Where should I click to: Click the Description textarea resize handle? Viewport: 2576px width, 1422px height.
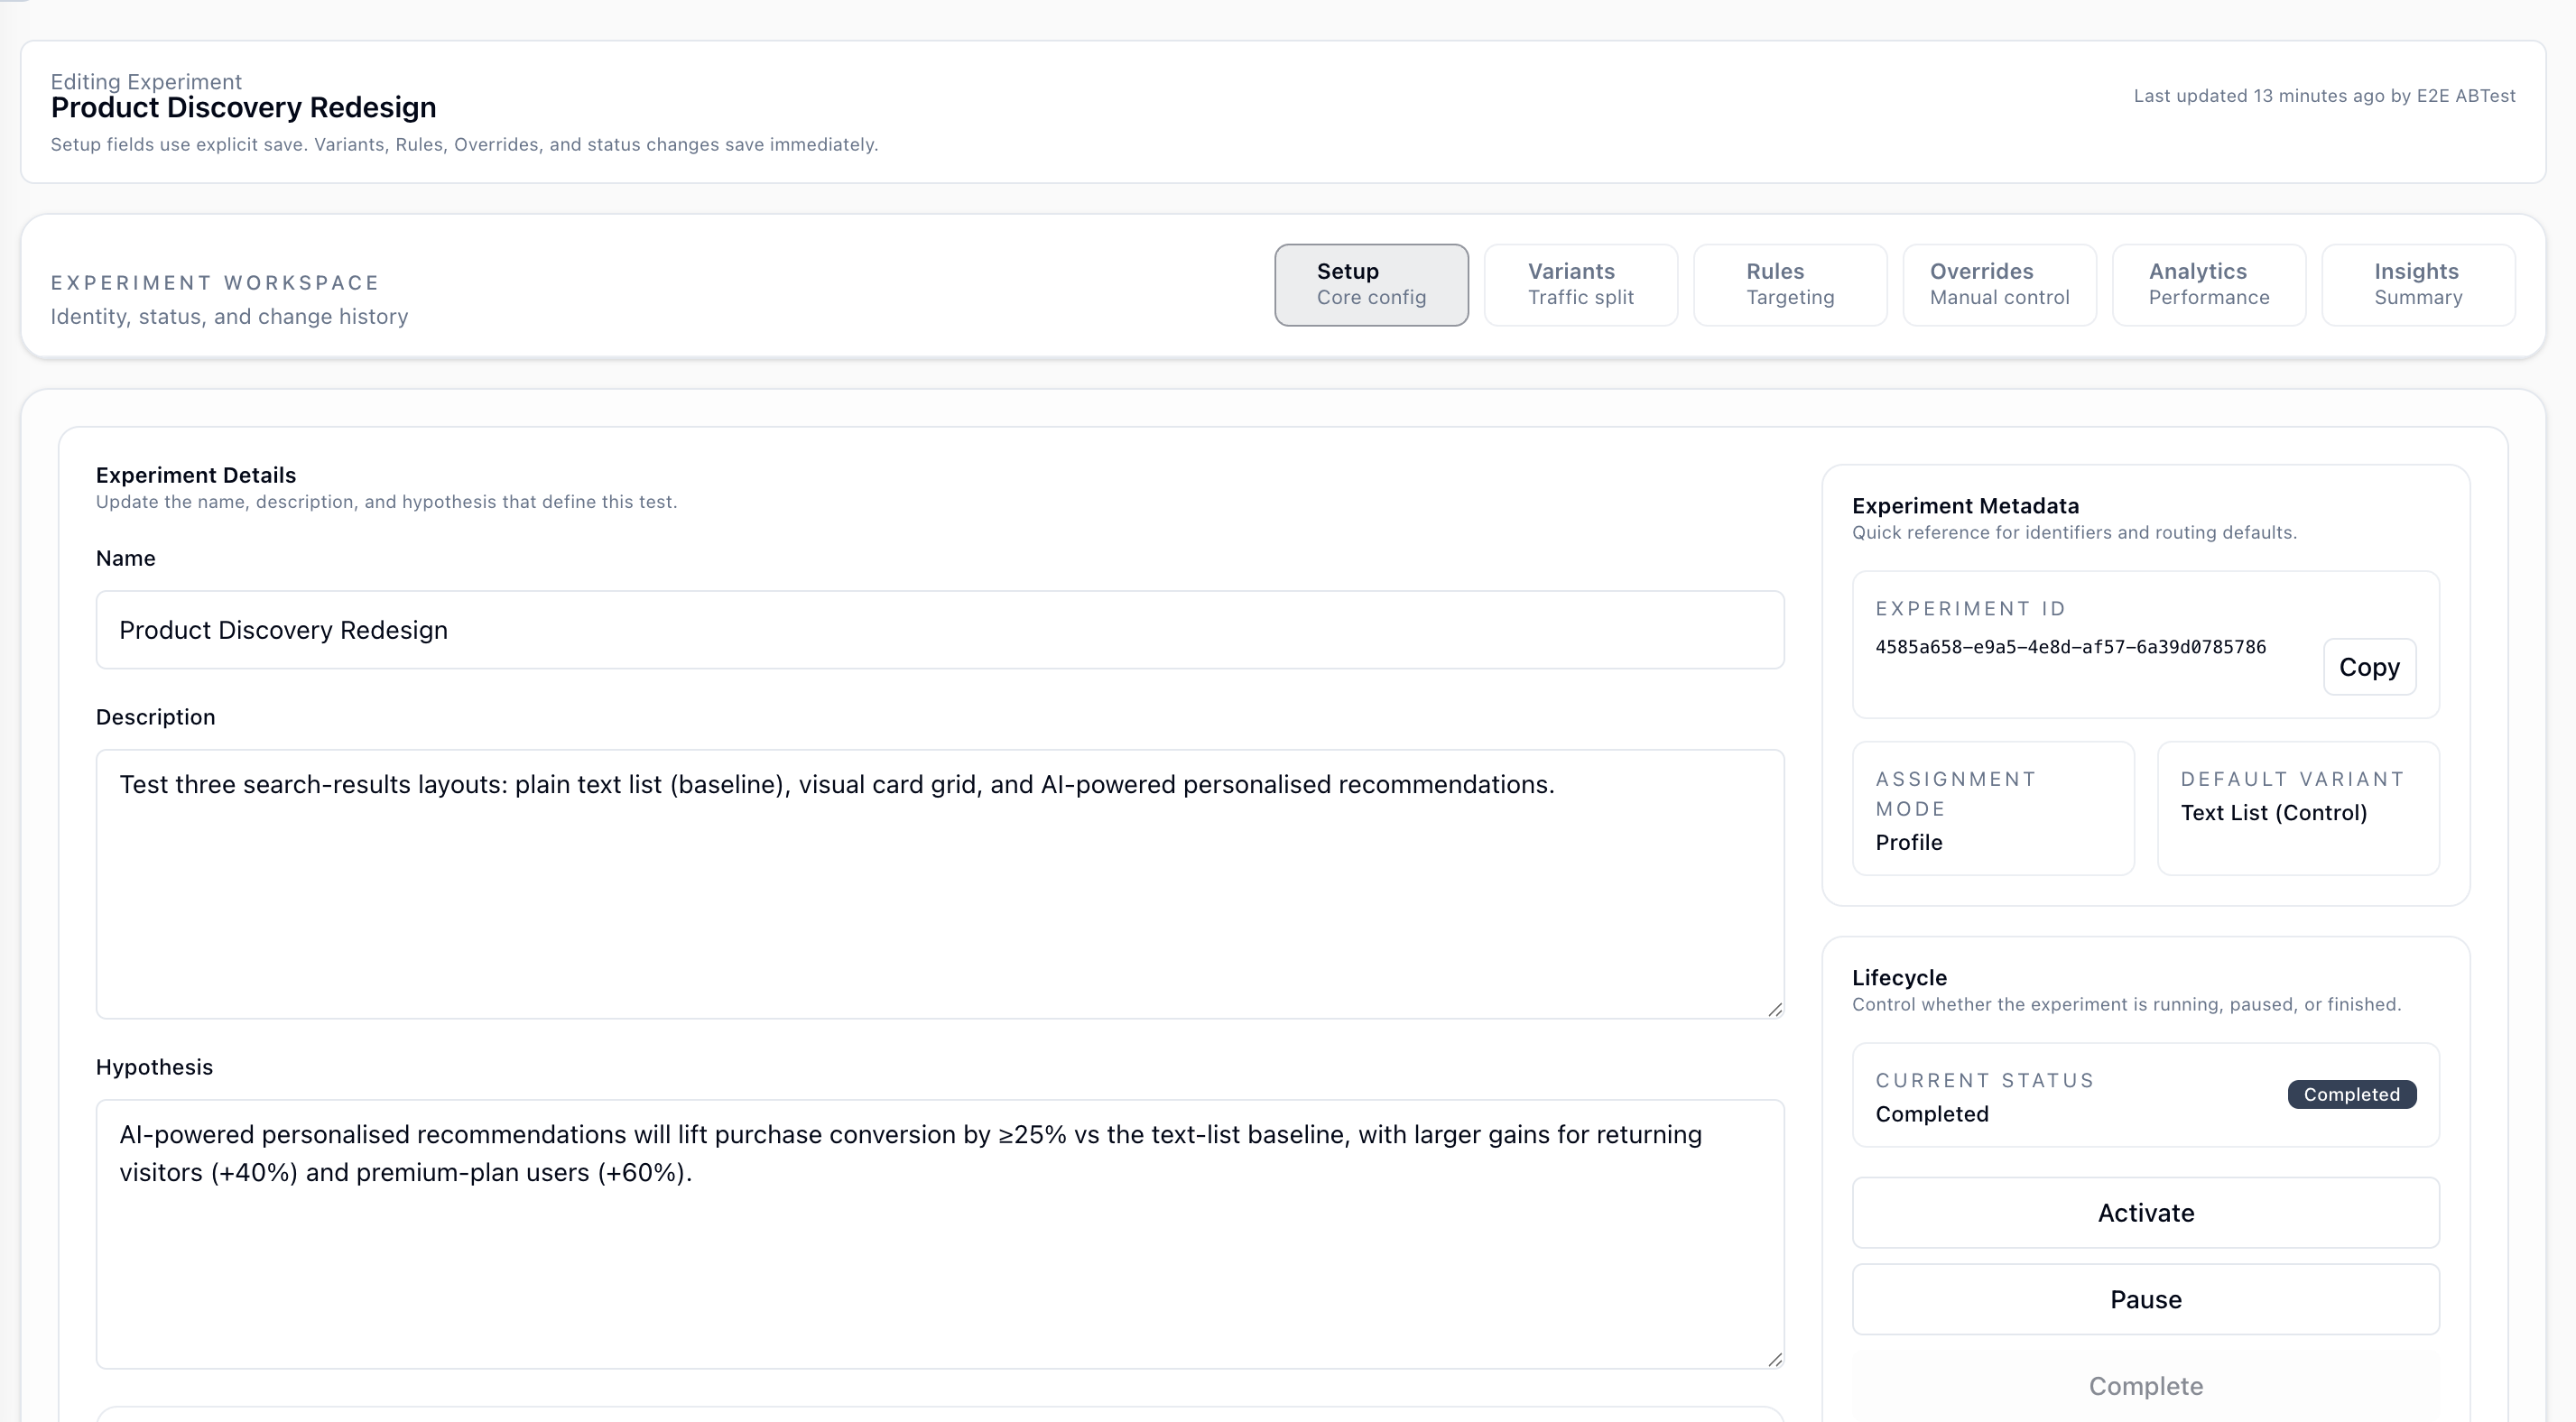point(1775,1009)
